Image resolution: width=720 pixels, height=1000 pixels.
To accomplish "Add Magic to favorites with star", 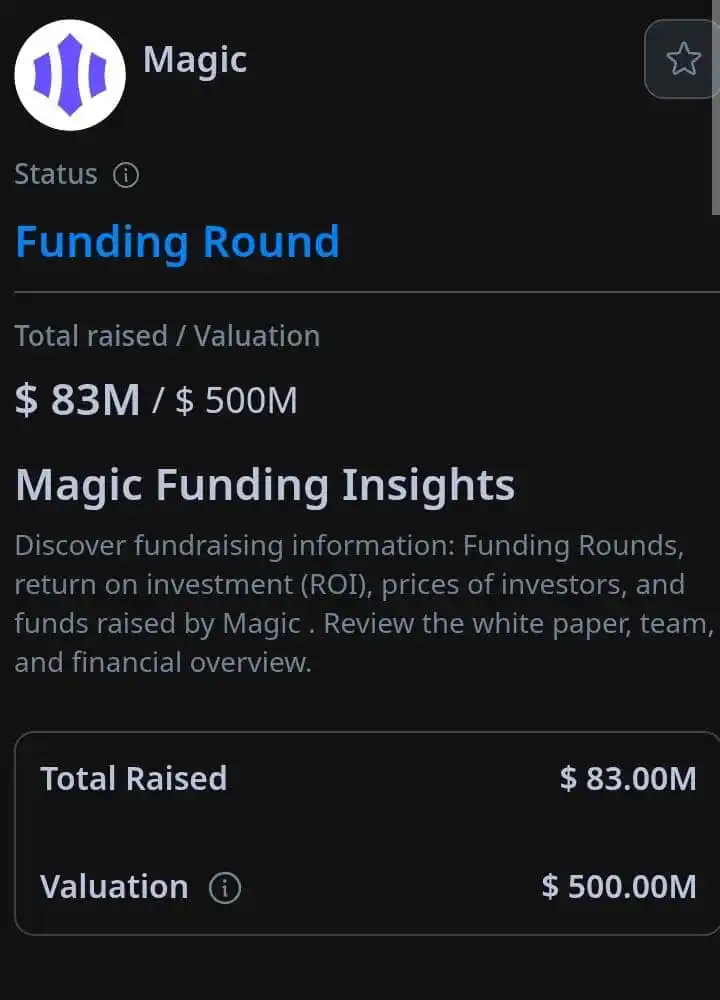I will click(683, 60).
